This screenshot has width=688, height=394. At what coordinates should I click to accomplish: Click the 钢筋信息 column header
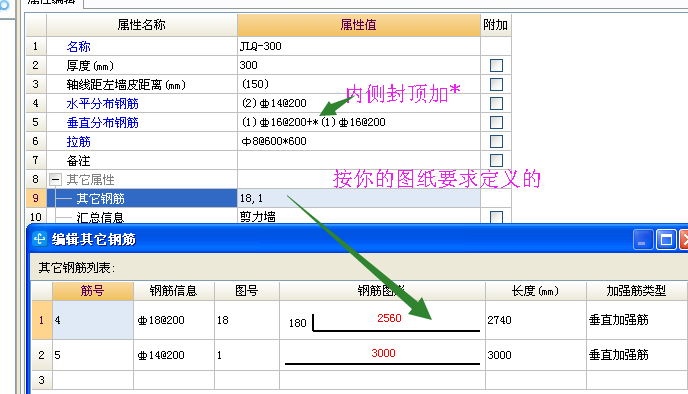174,291
